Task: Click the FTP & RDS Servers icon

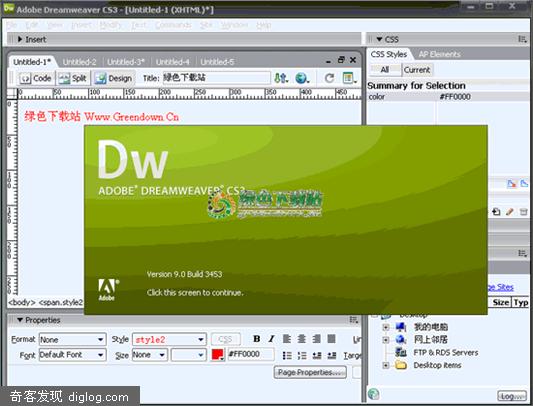Action: (401, 352)
